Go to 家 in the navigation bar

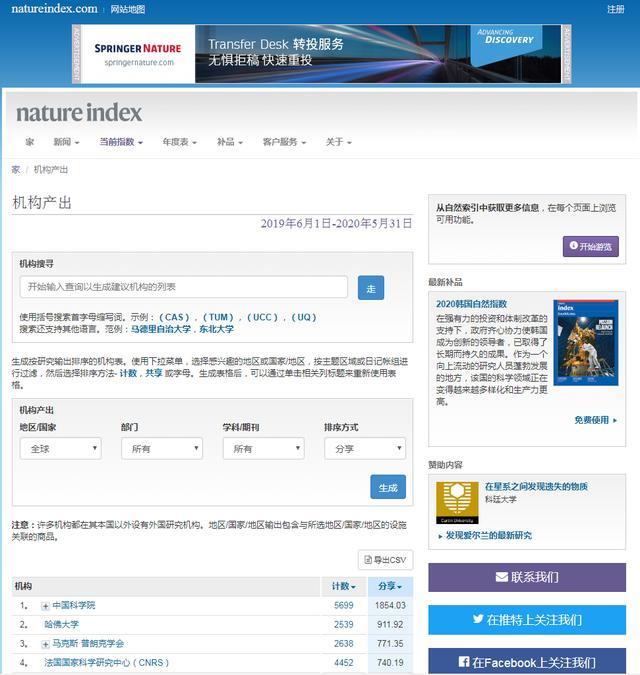coord(30,142)
